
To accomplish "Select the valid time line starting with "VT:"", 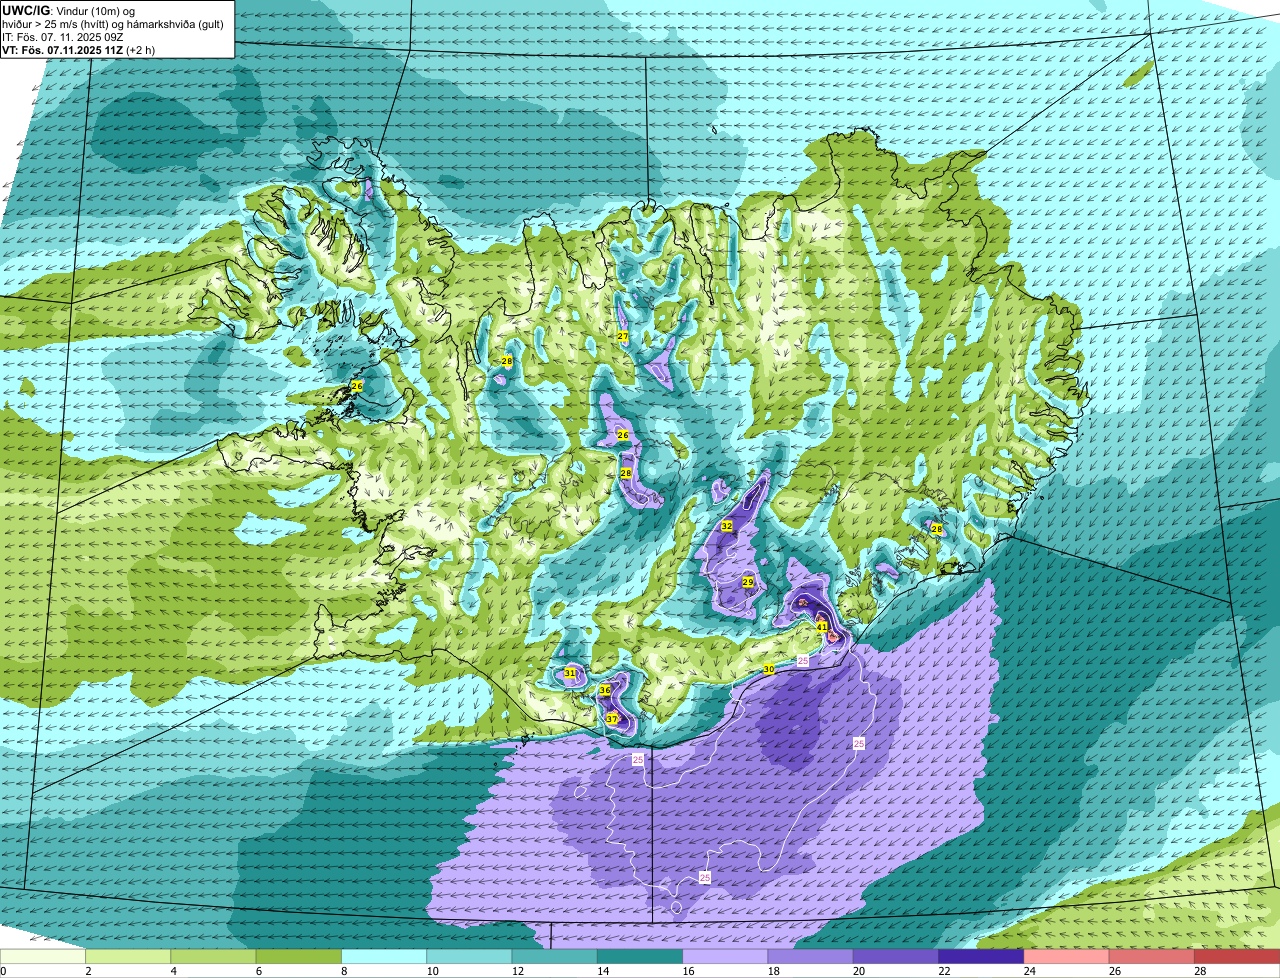I will point(78,49).
